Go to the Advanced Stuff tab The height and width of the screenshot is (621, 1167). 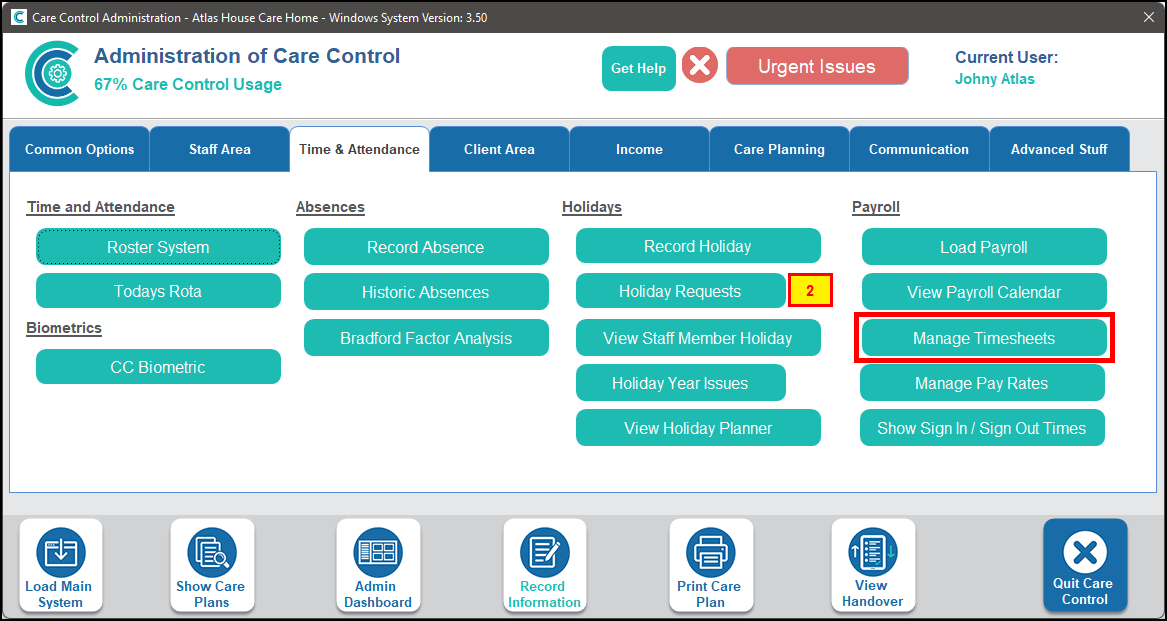pos(1058,150)
